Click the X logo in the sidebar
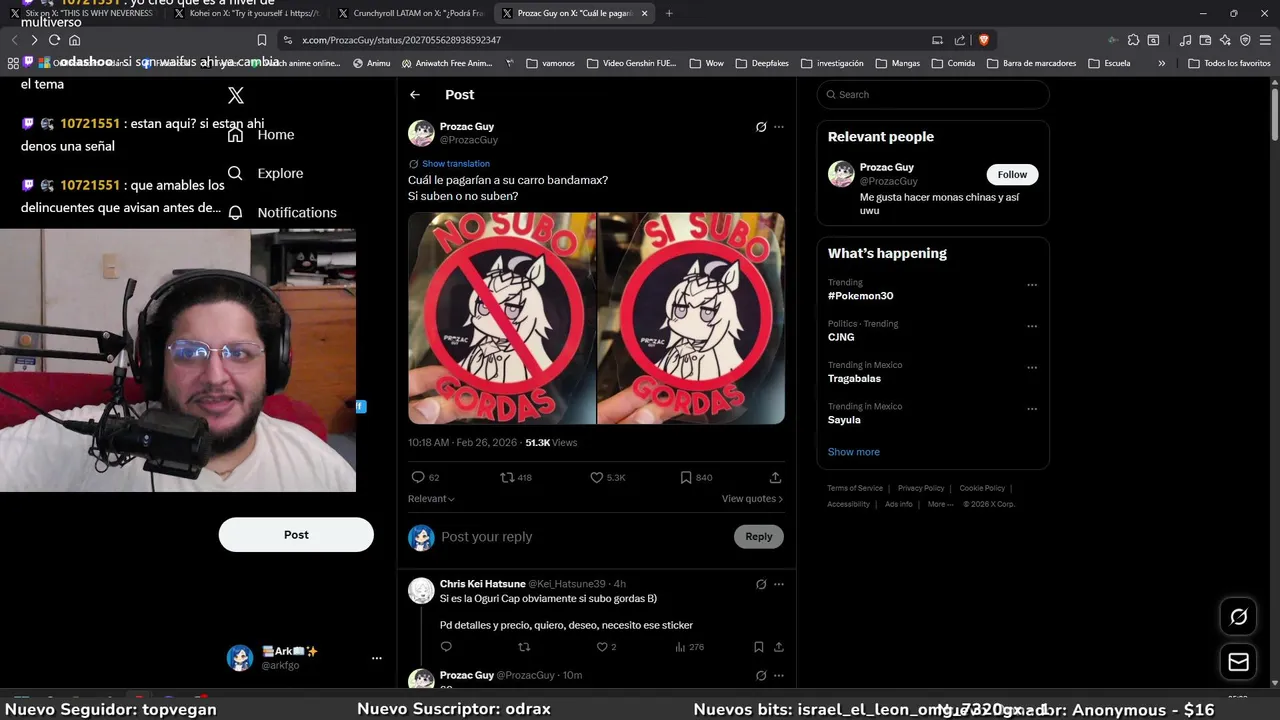Image resolution: width=1280 pixels, height=720 pixels. [236, 95]
